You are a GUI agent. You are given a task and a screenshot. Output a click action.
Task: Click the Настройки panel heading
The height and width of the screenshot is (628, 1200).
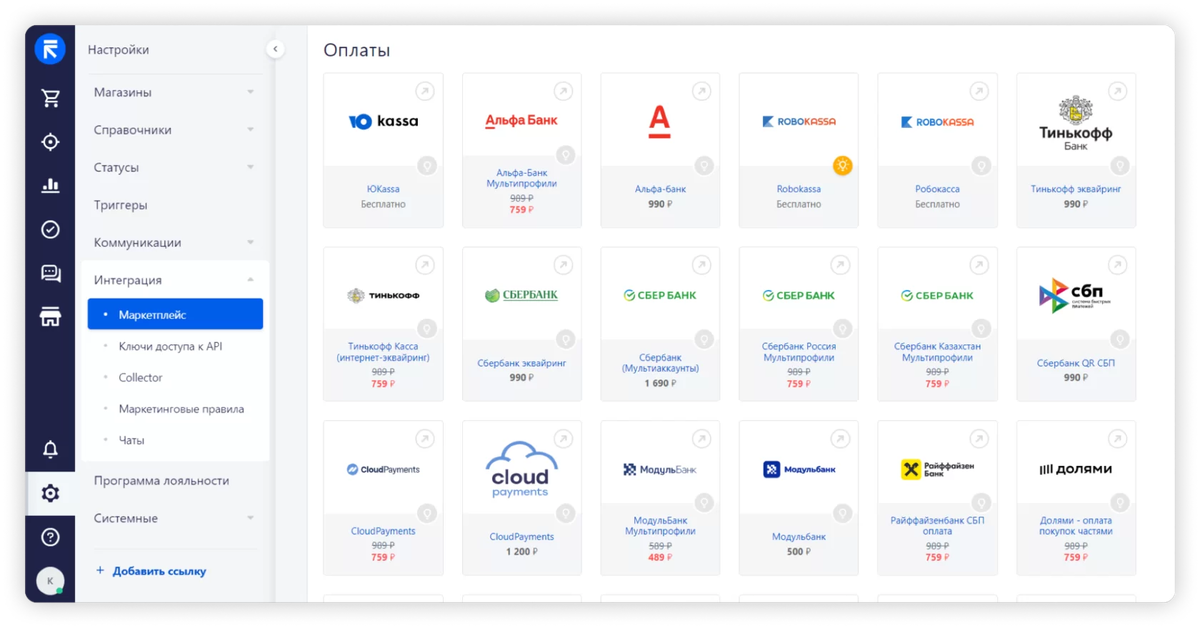[x=118, y=49]
